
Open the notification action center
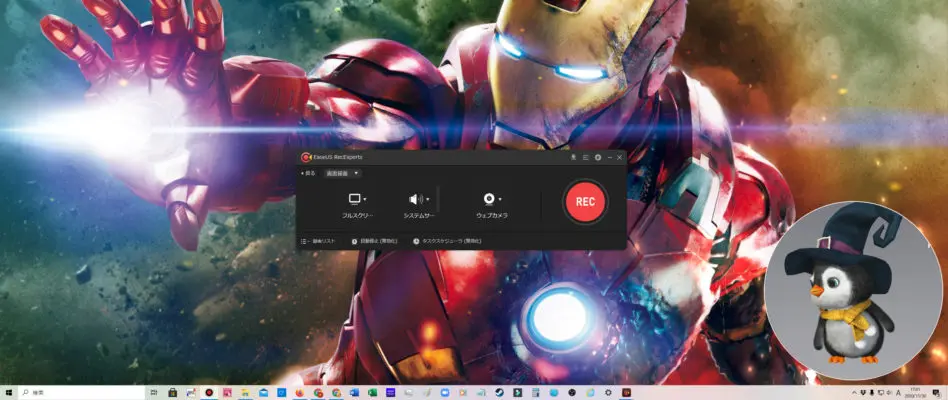(937, 393)
